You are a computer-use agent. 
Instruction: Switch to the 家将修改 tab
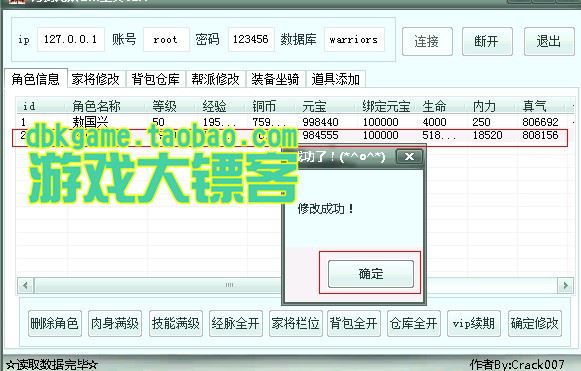pyautogui.click(x=96, y=79)
